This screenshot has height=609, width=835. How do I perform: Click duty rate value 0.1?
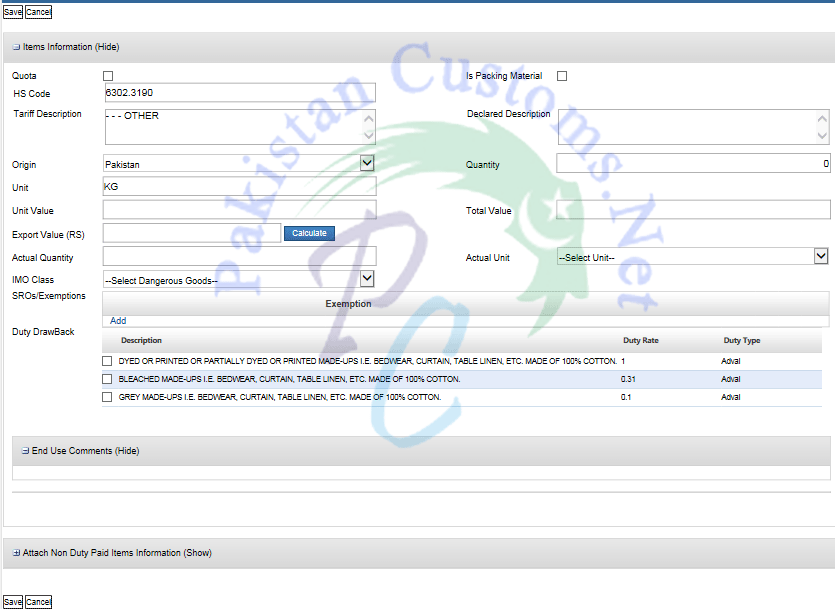626,397
